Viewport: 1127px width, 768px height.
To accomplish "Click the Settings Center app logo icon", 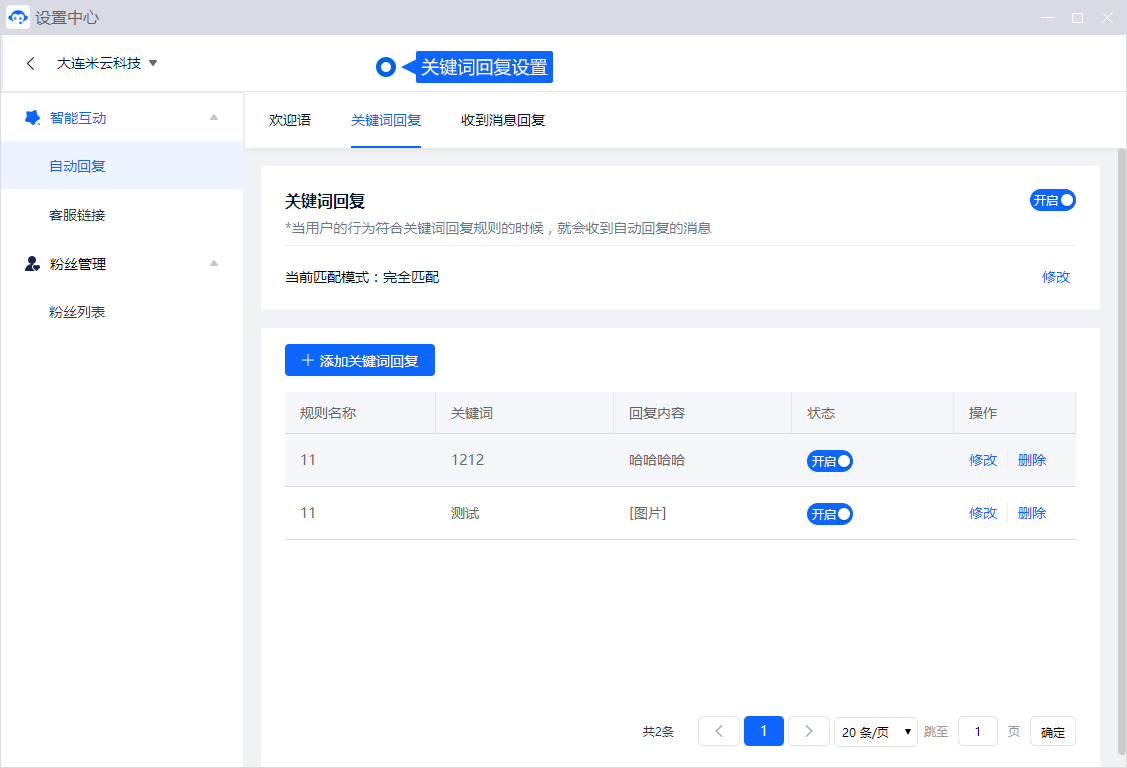I will click(x=18, y=18).
